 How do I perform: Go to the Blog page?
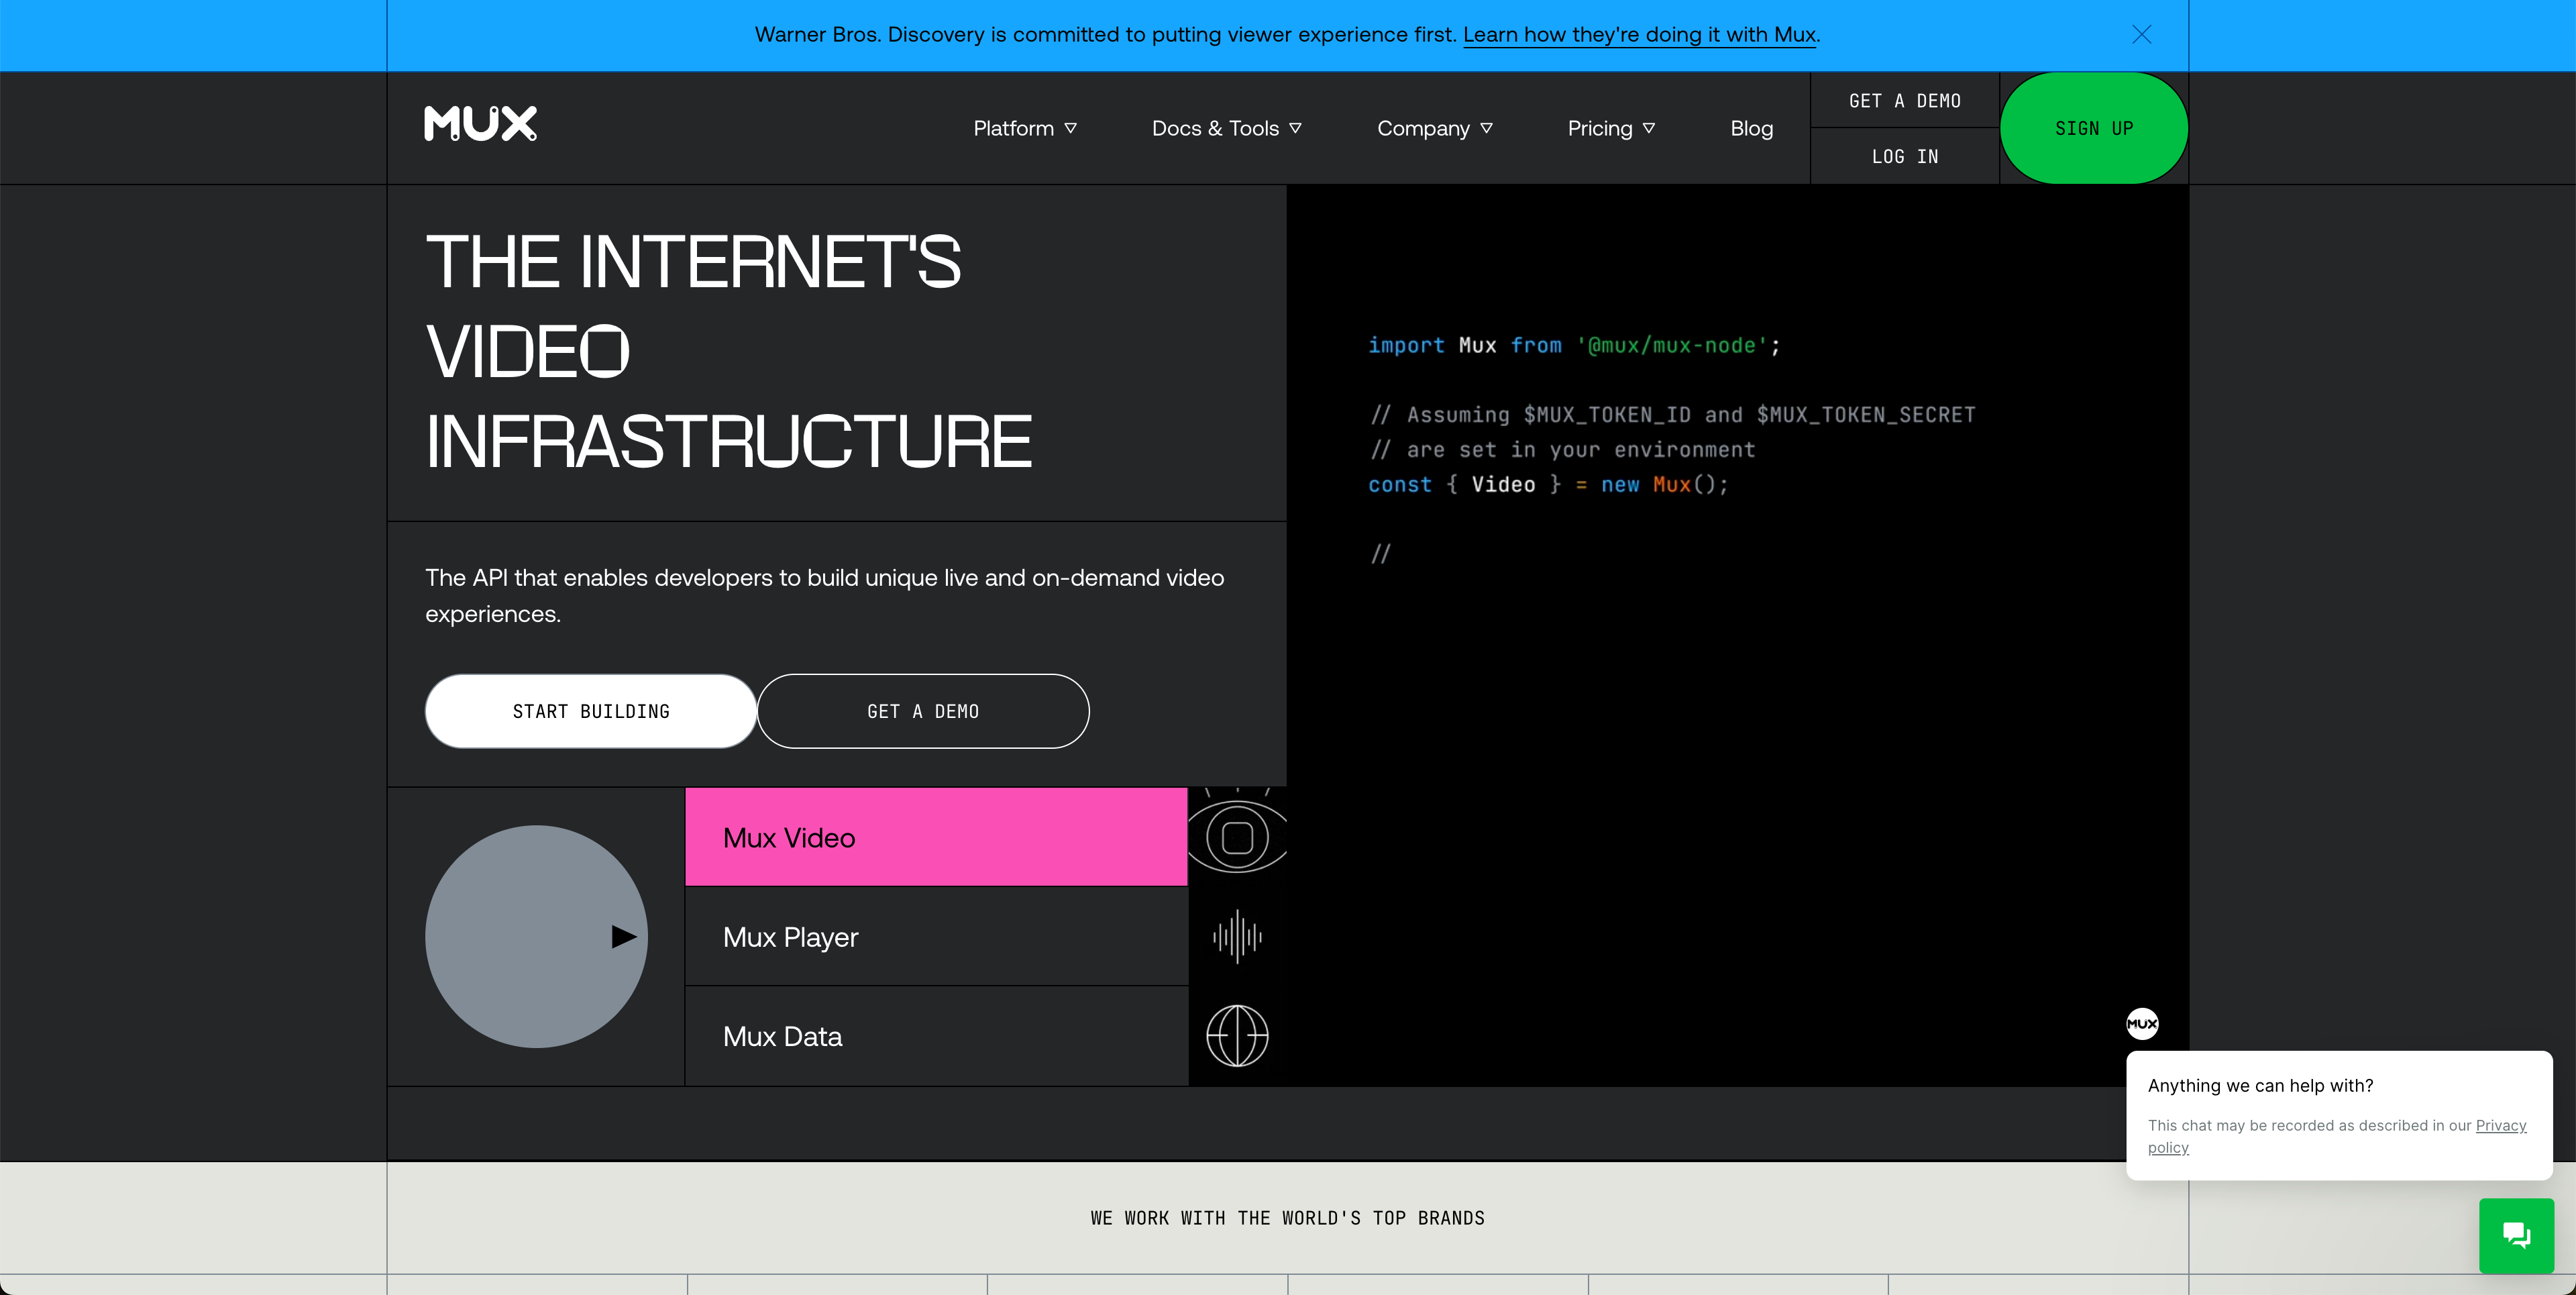[1751, 128]
